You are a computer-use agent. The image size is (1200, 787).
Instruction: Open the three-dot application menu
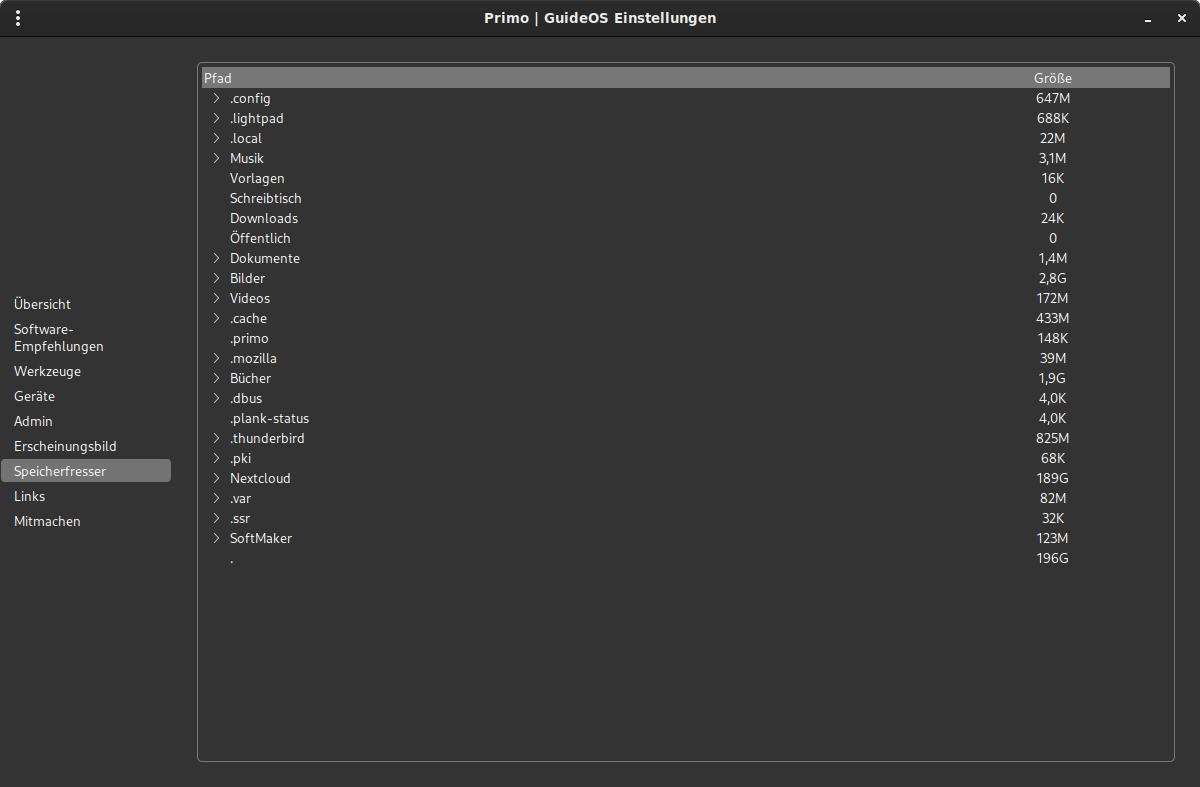click(18, 18)
